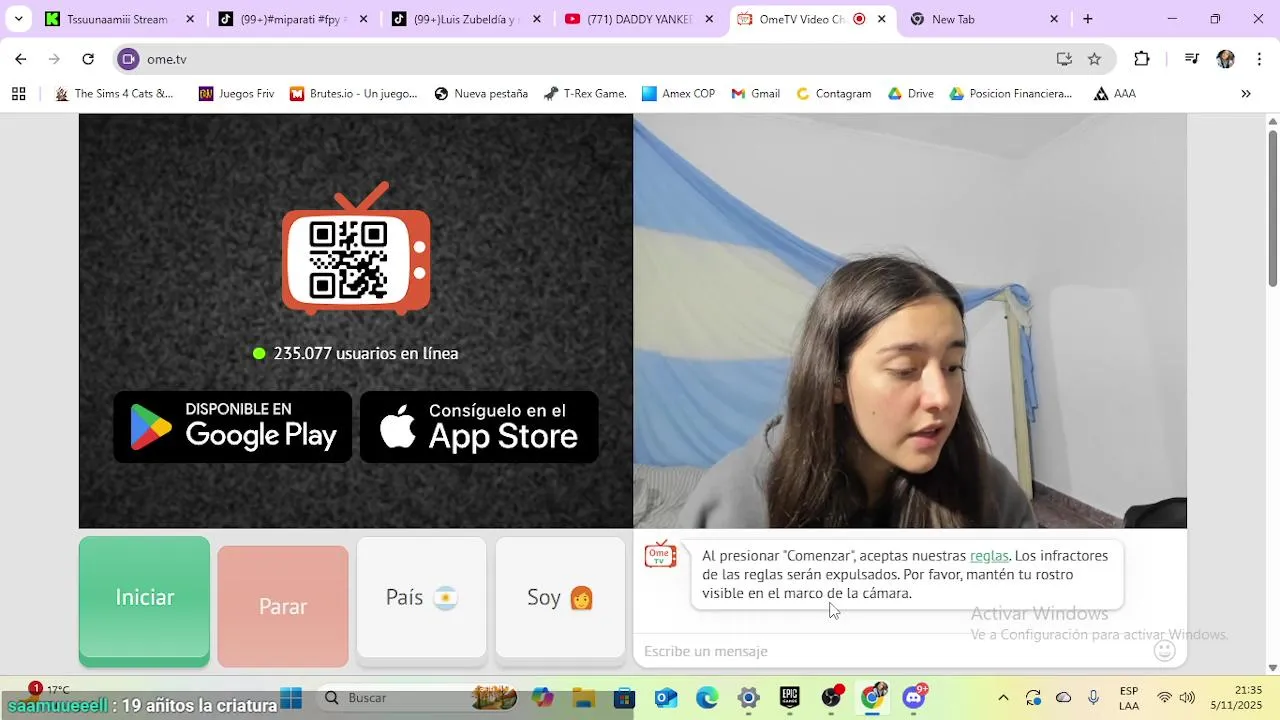1280x720 pixels.
Task: Open the País country selector
Action: 421,598
